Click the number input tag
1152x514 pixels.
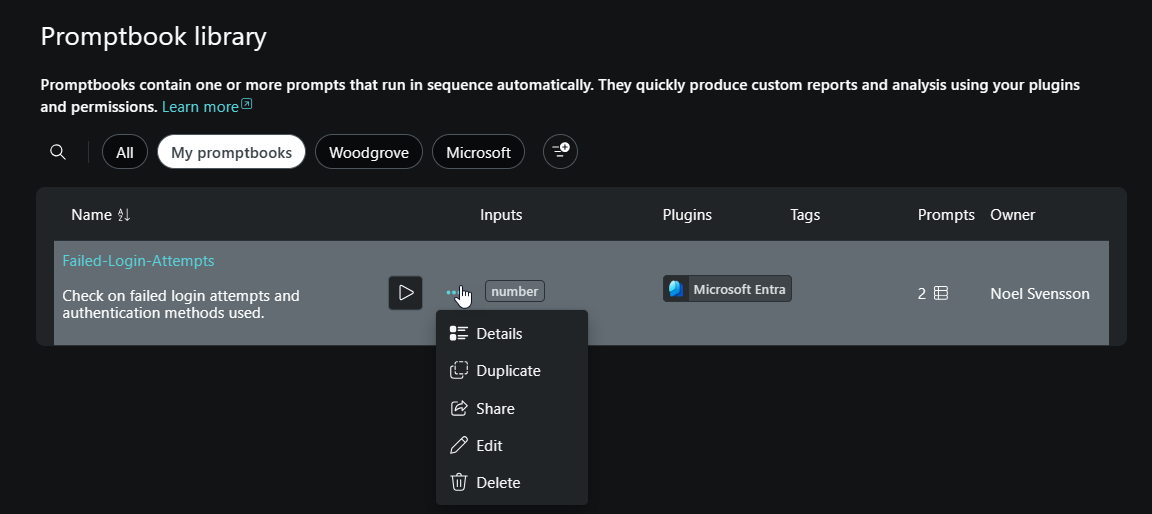(515, 291)
